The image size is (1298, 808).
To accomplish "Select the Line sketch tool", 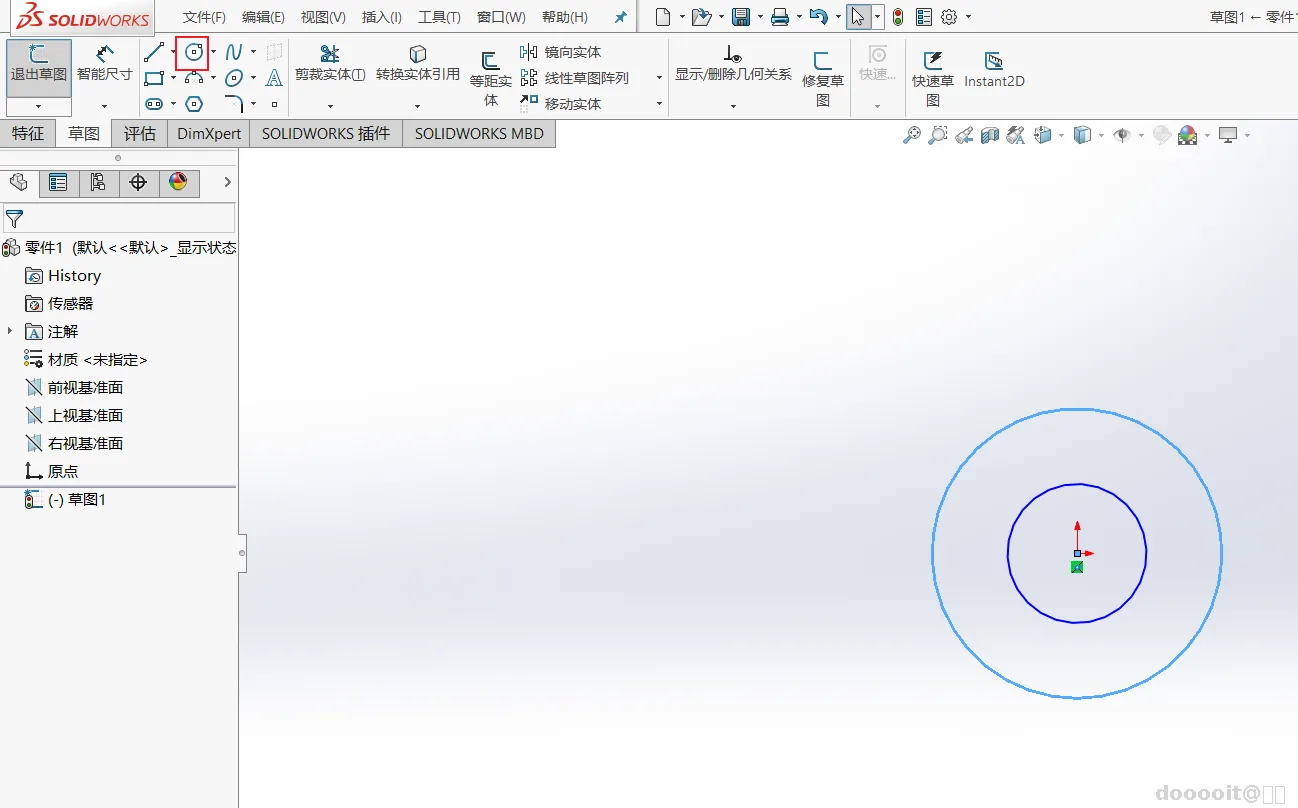I will coord(153,52).
